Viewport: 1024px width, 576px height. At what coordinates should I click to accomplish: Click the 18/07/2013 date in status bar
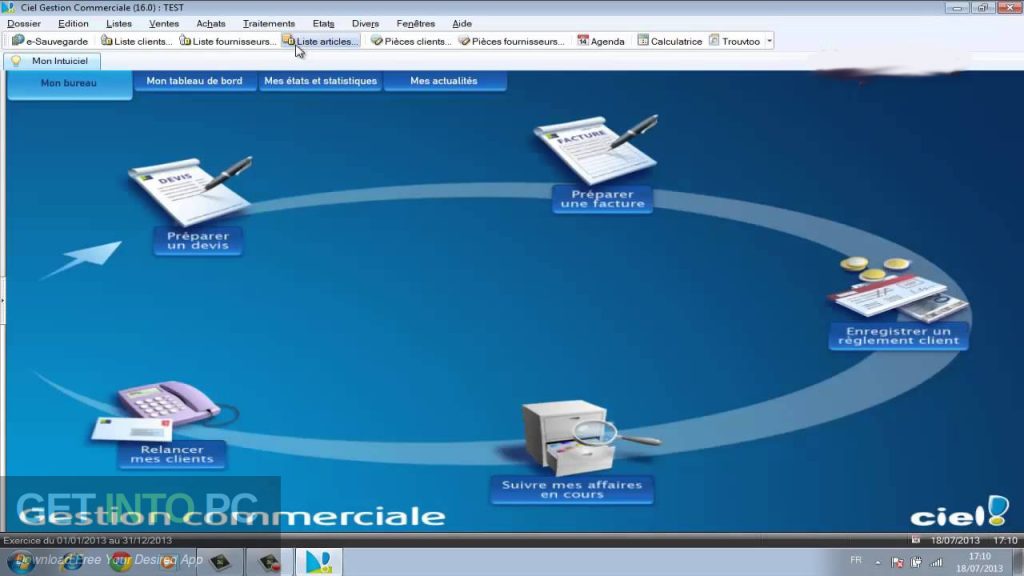point(955,541)
